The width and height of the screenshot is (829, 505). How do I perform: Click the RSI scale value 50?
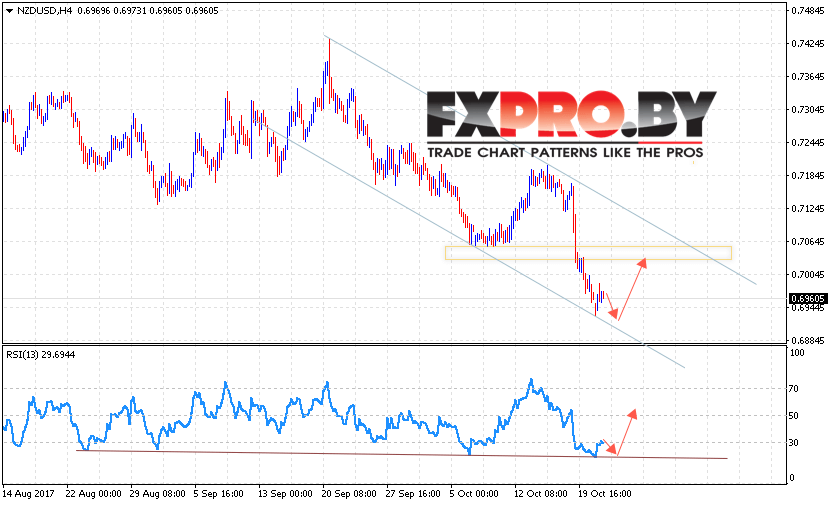[794, 416]
